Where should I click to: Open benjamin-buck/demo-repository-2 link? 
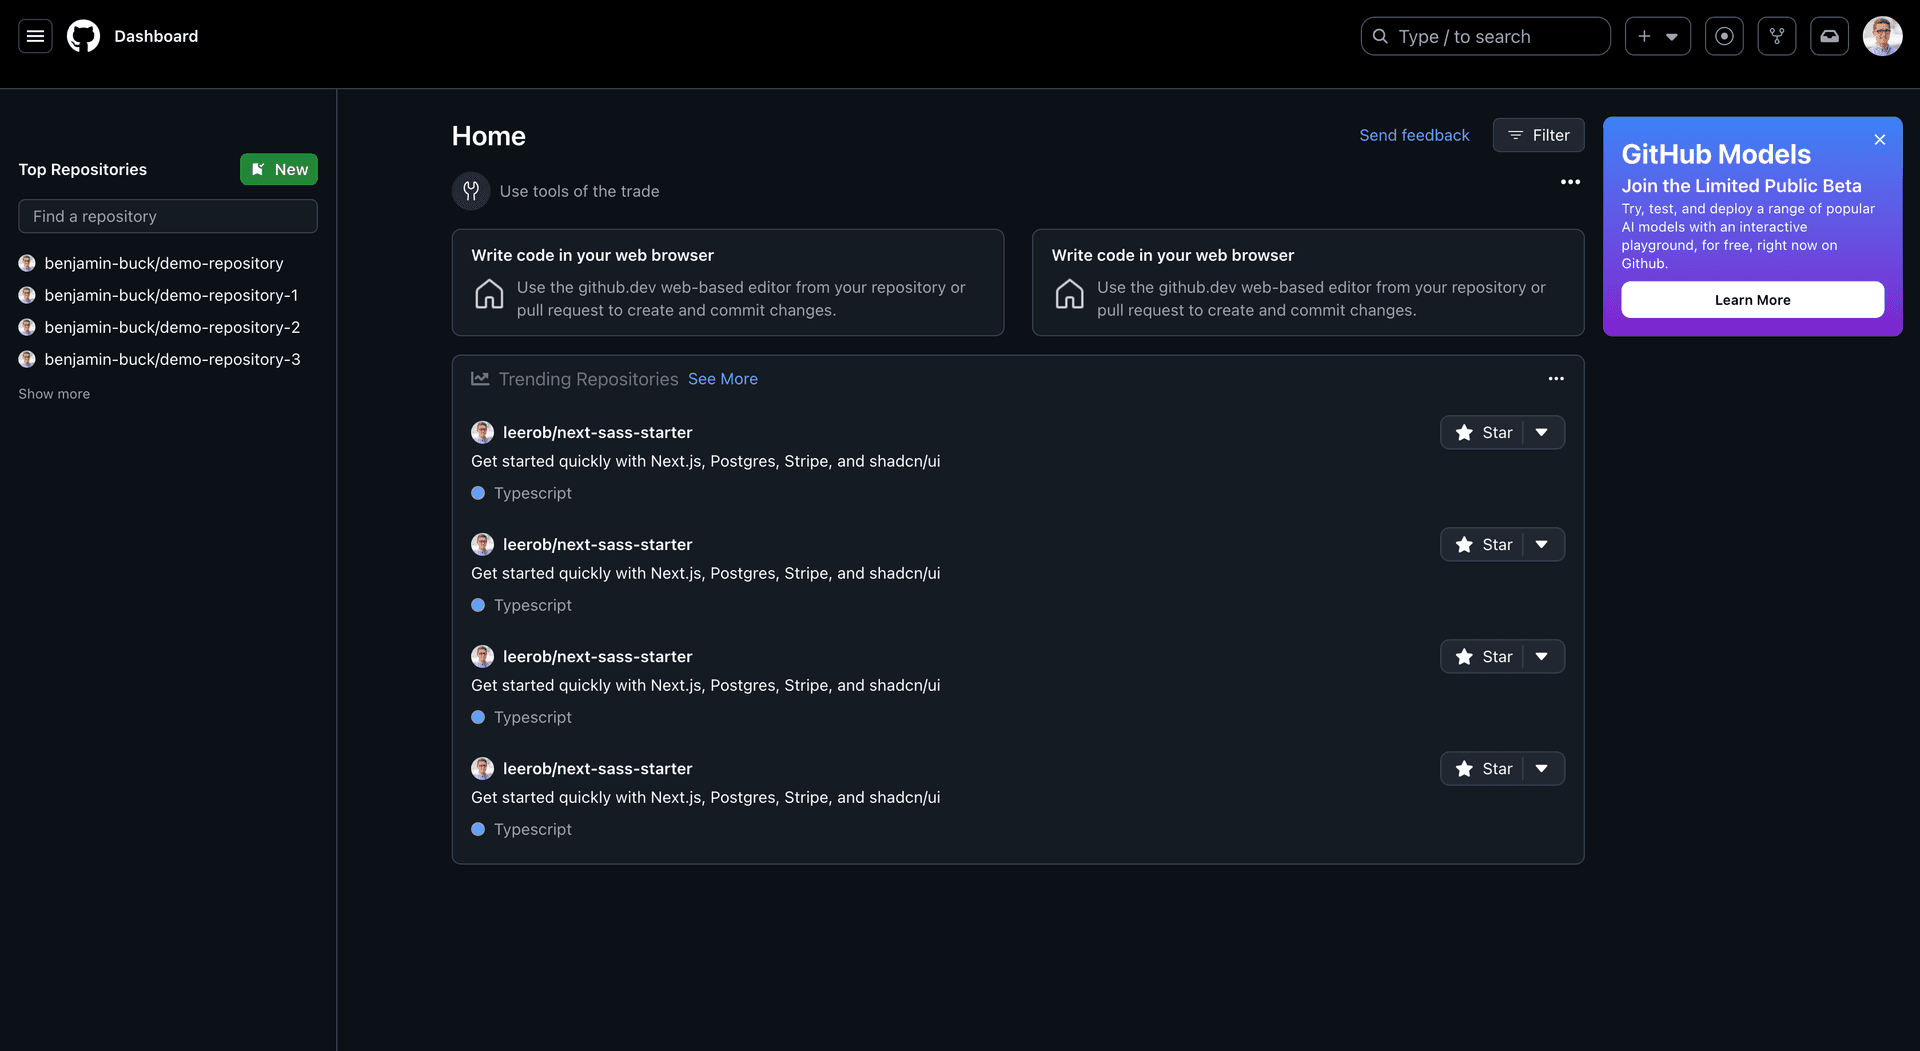coord(172,327)
